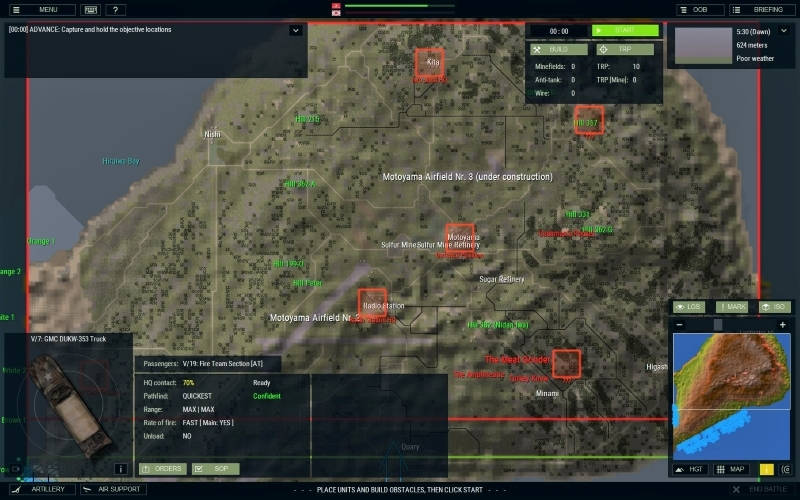Click the GMC DUKW-353 truck image

(69, 406)
